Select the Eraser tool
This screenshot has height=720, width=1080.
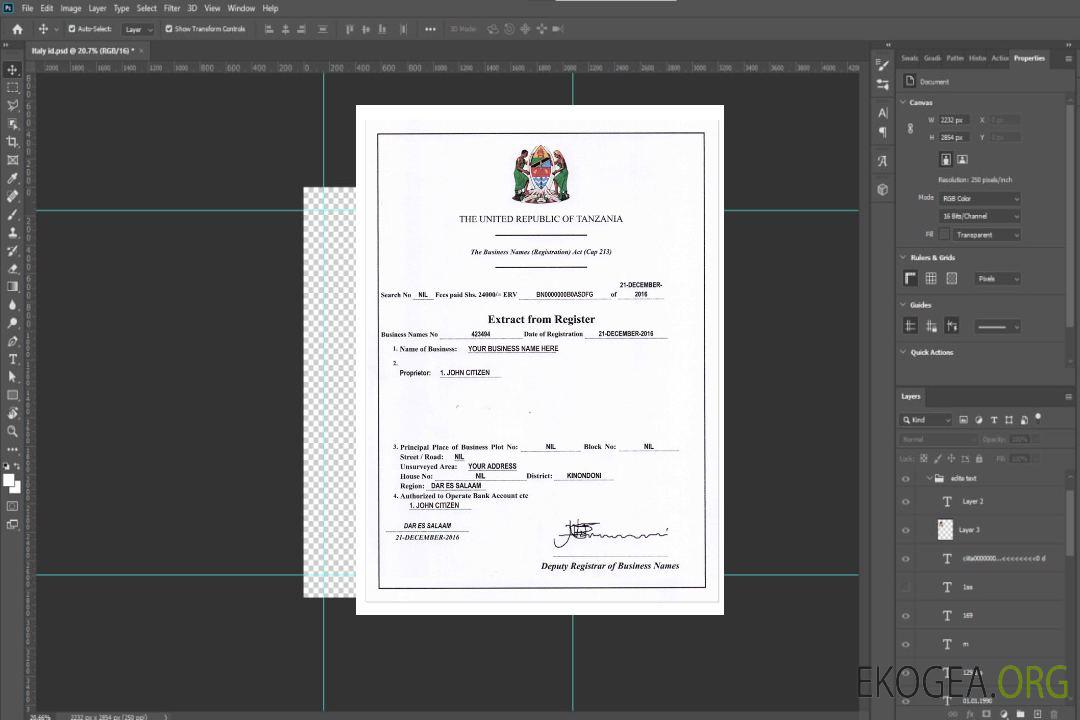point(12,269)
